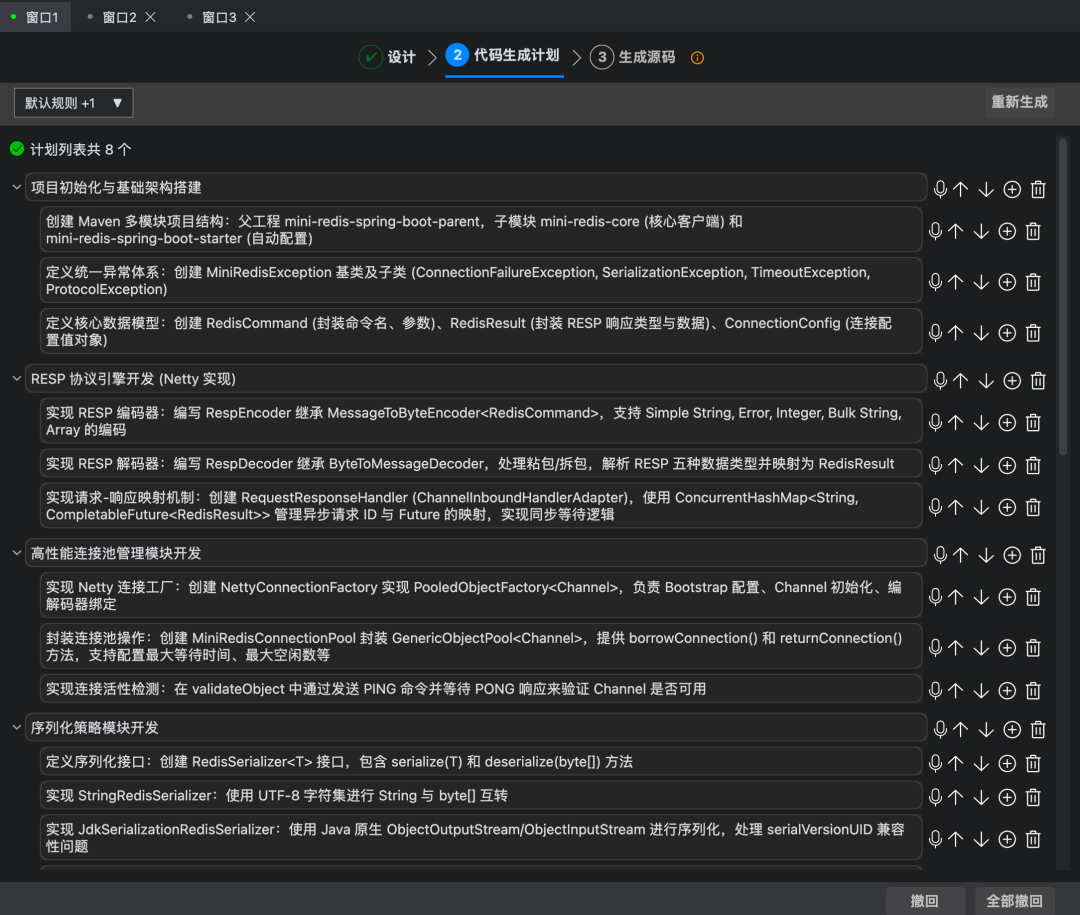Screen dimensions: 1080x915
Task: Edit the 实现连接活性检测 plan text
Action: [x=481, y=689]
